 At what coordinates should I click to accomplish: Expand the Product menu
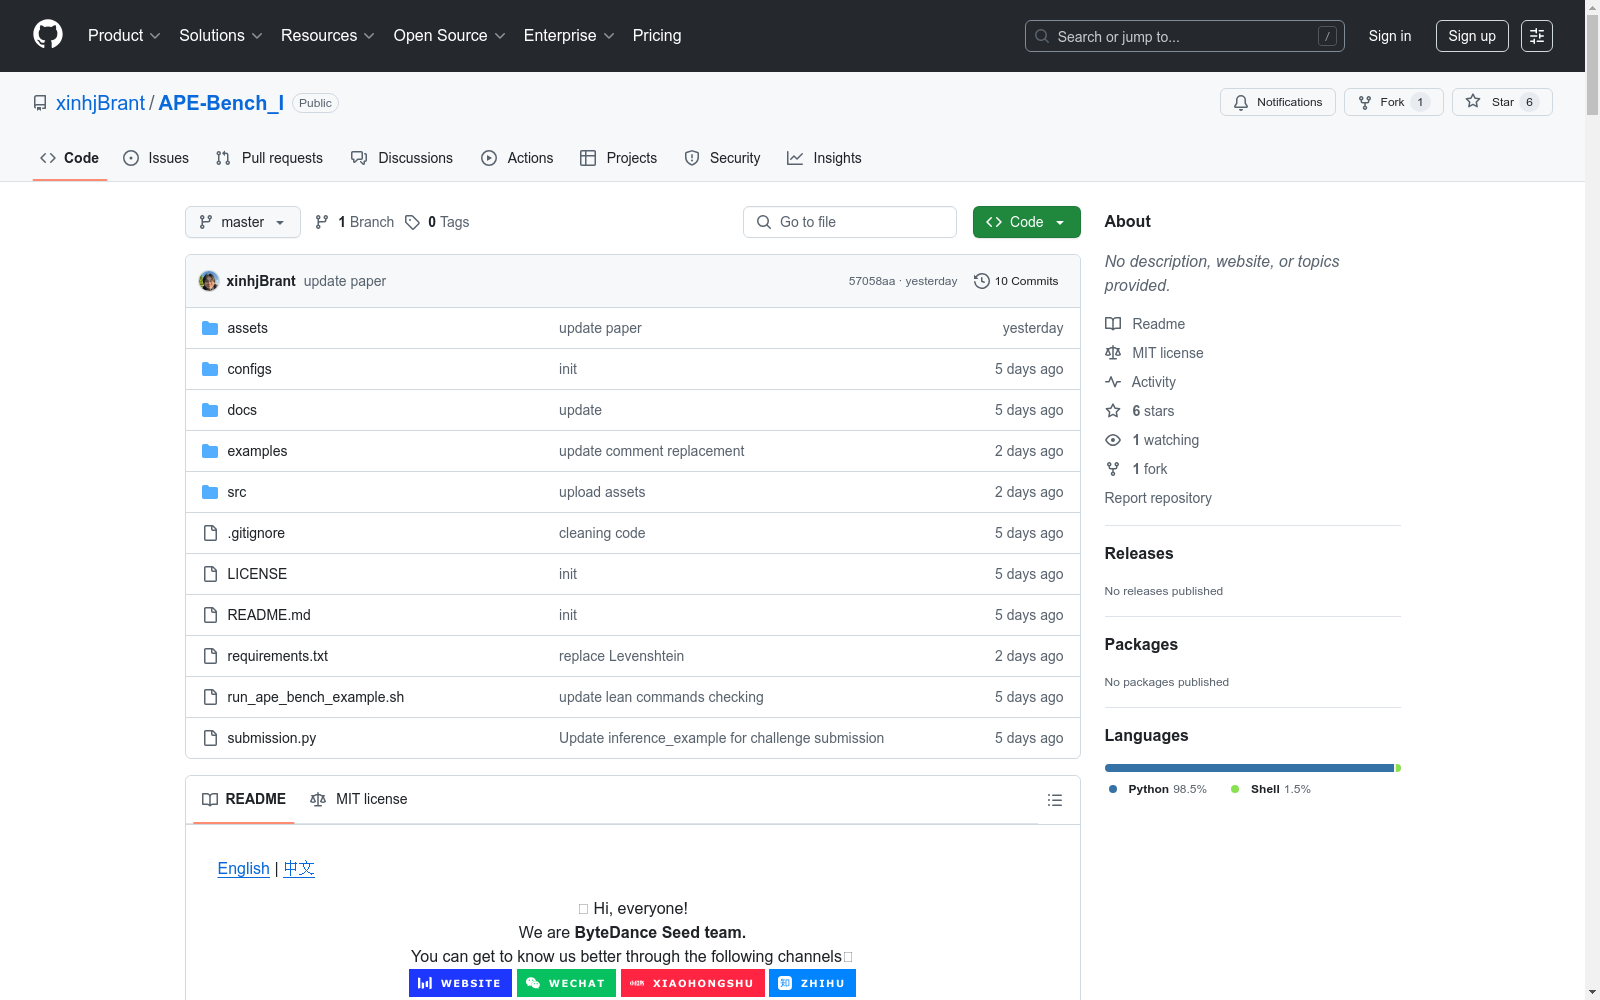point(124,36)
